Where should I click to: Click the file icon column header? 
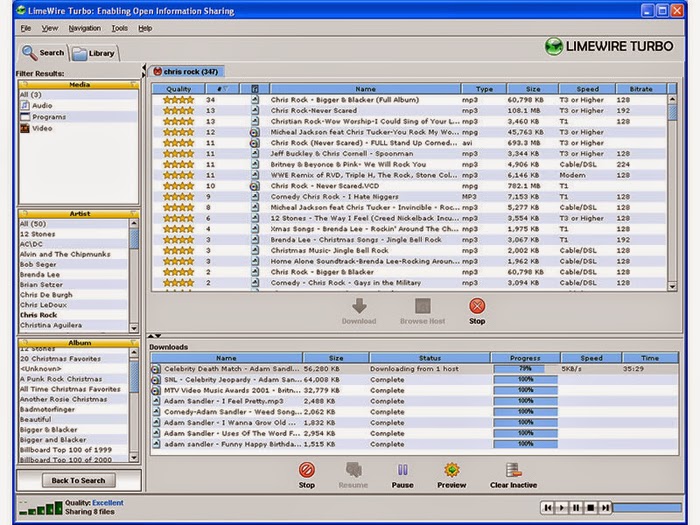click(254, 89)
